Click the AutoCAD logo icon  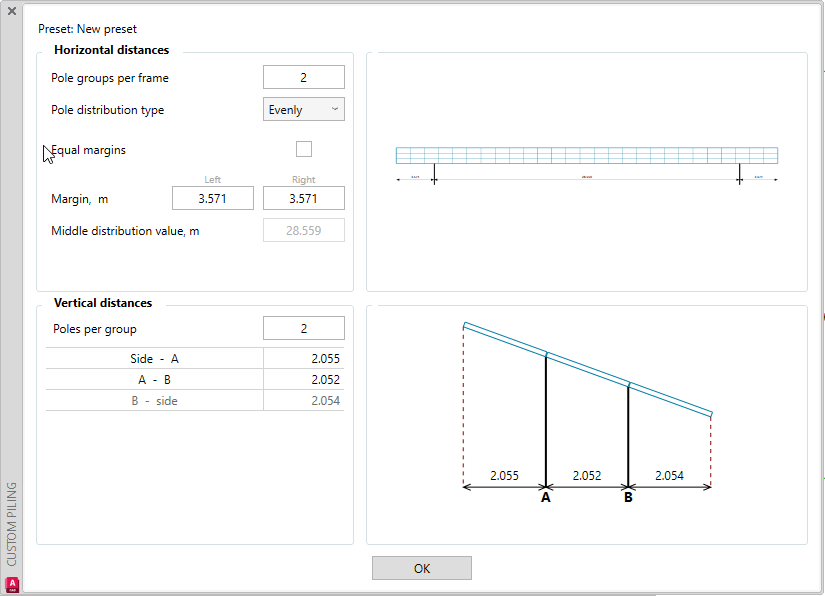coord(12,584)
